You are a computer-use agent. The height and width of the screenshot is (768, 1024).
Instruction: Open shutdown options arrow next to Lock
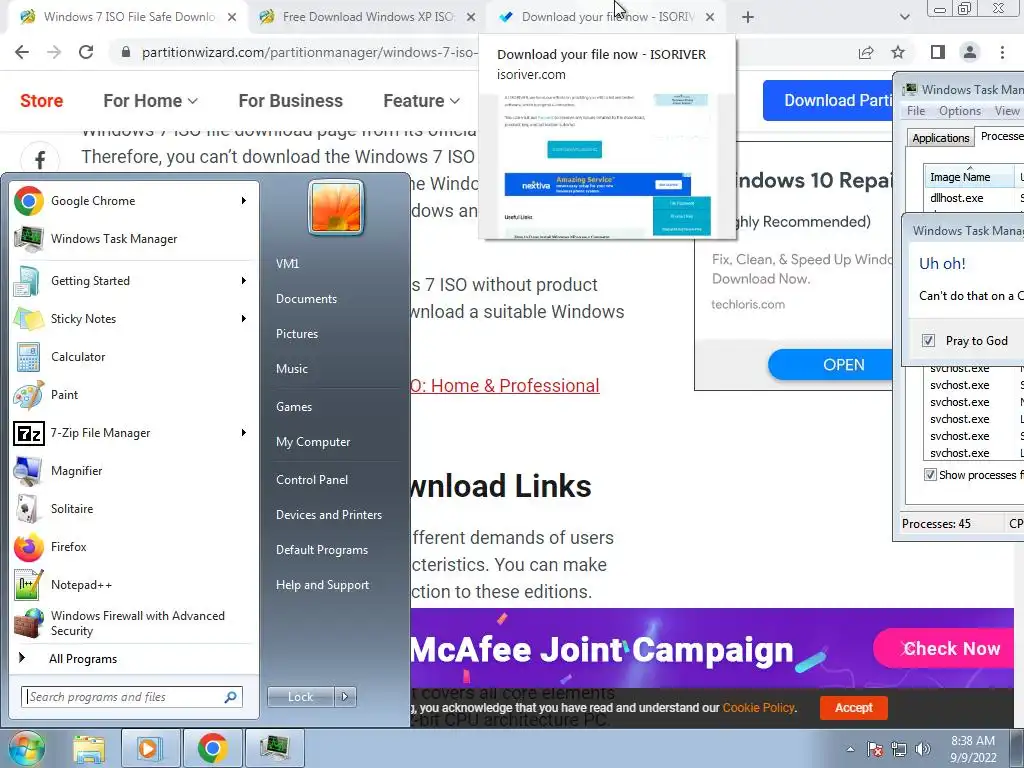[345, 697]
